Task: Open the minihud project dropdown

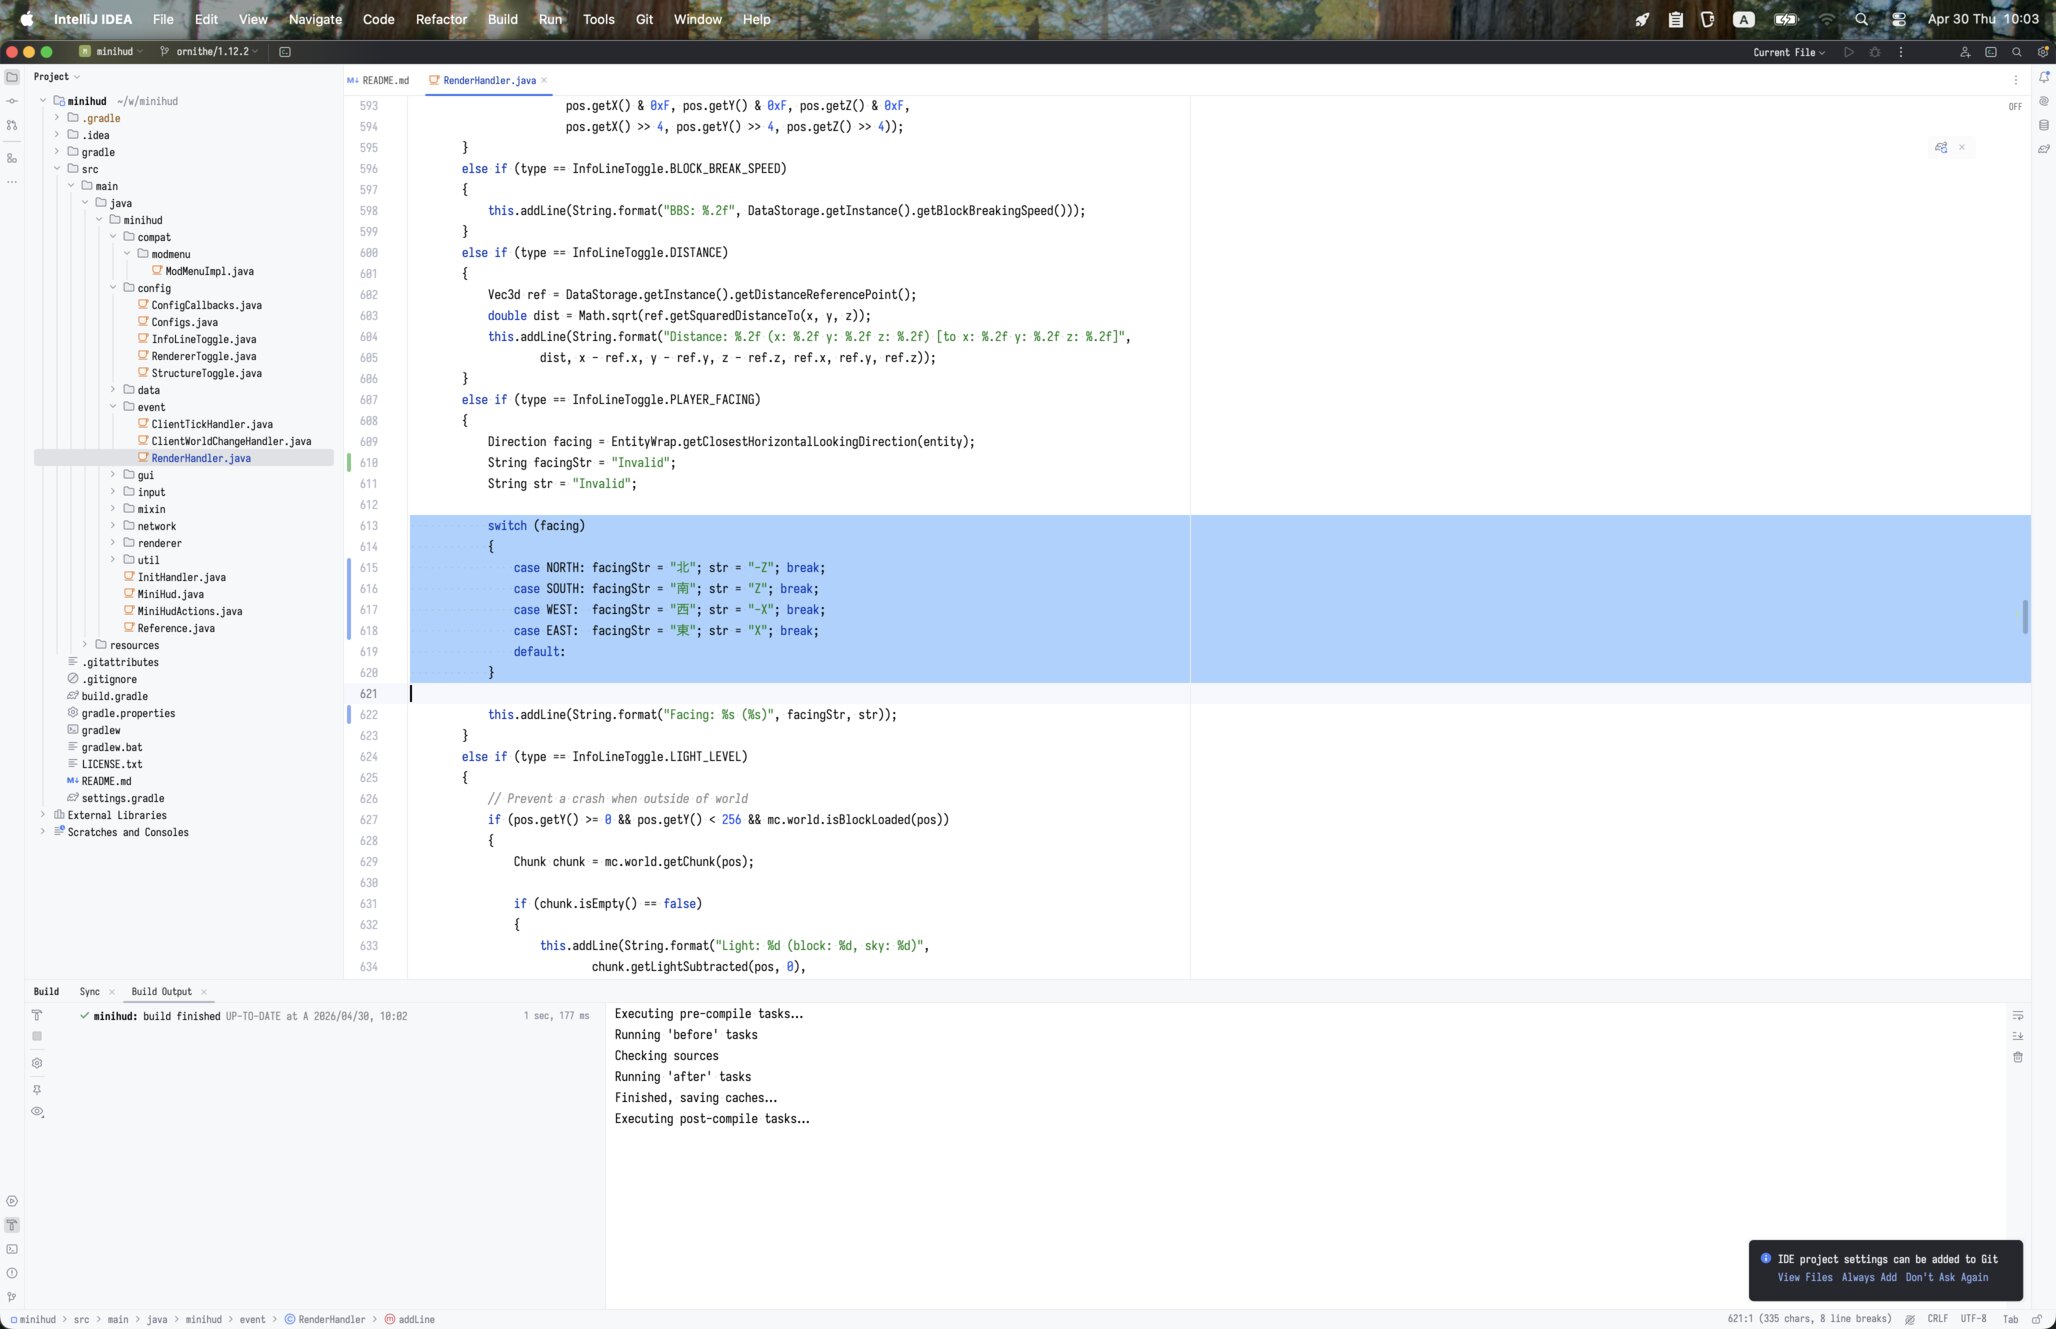Action: pyautogui.click(x=111, y=51)
